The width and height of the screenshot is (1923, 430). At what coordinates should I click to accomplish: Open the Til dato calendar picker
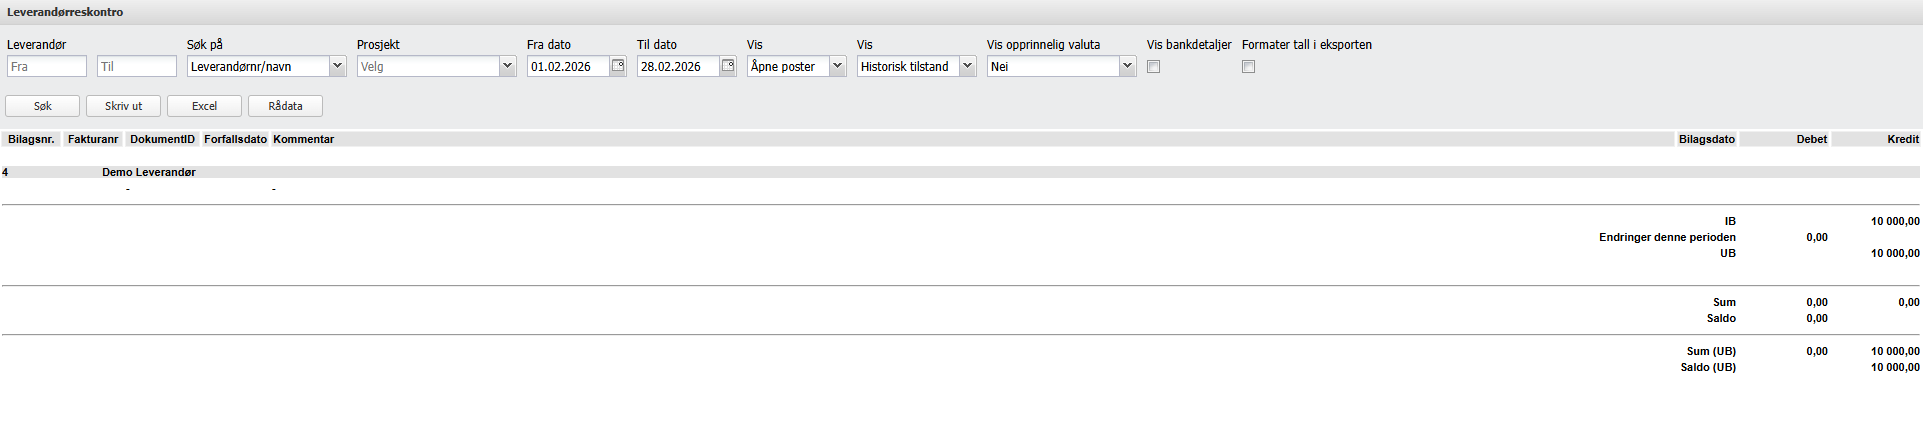pos(728,66)
